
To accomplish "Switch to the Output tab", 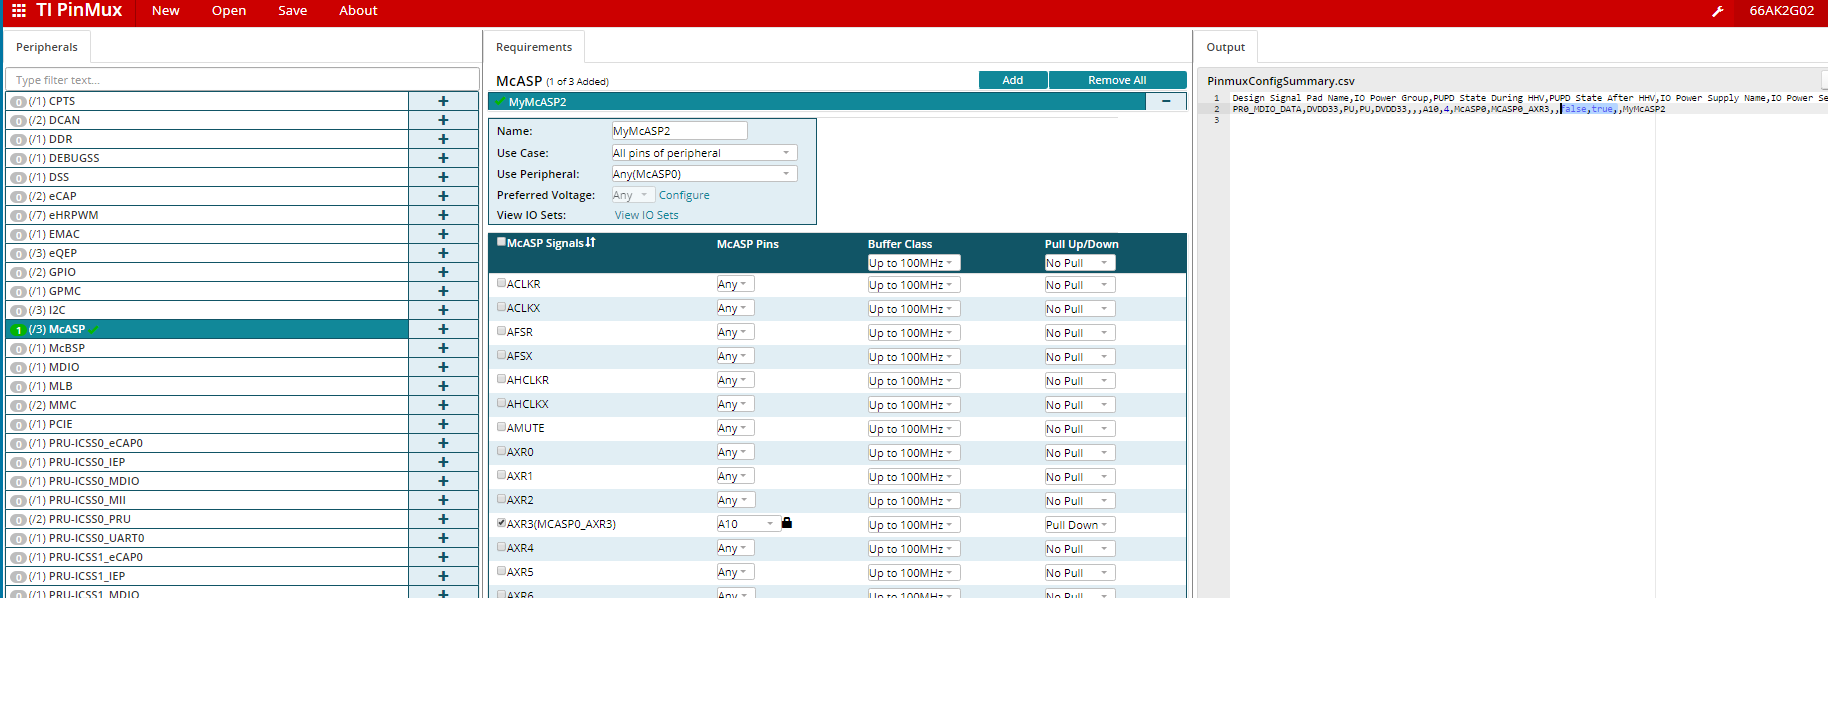I will pos(1226,47).
